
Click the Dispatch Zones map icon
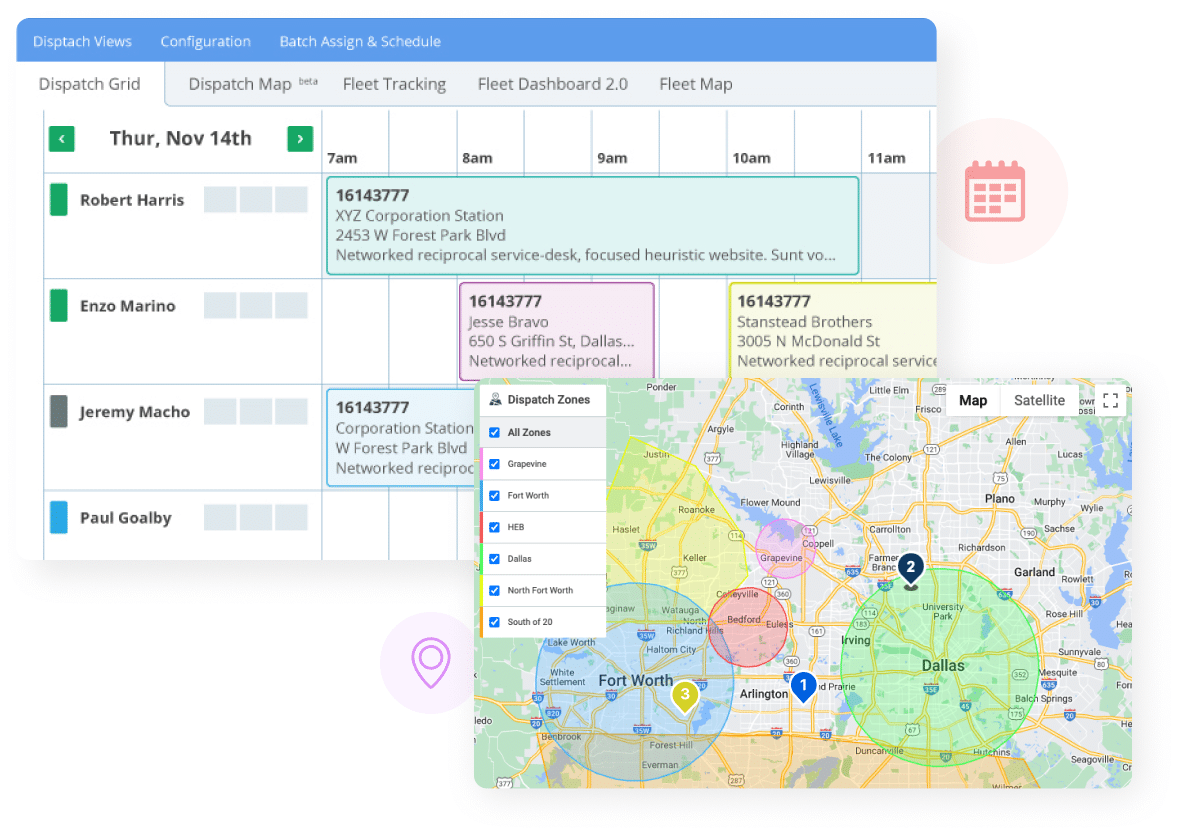click(x=495, y=399)
